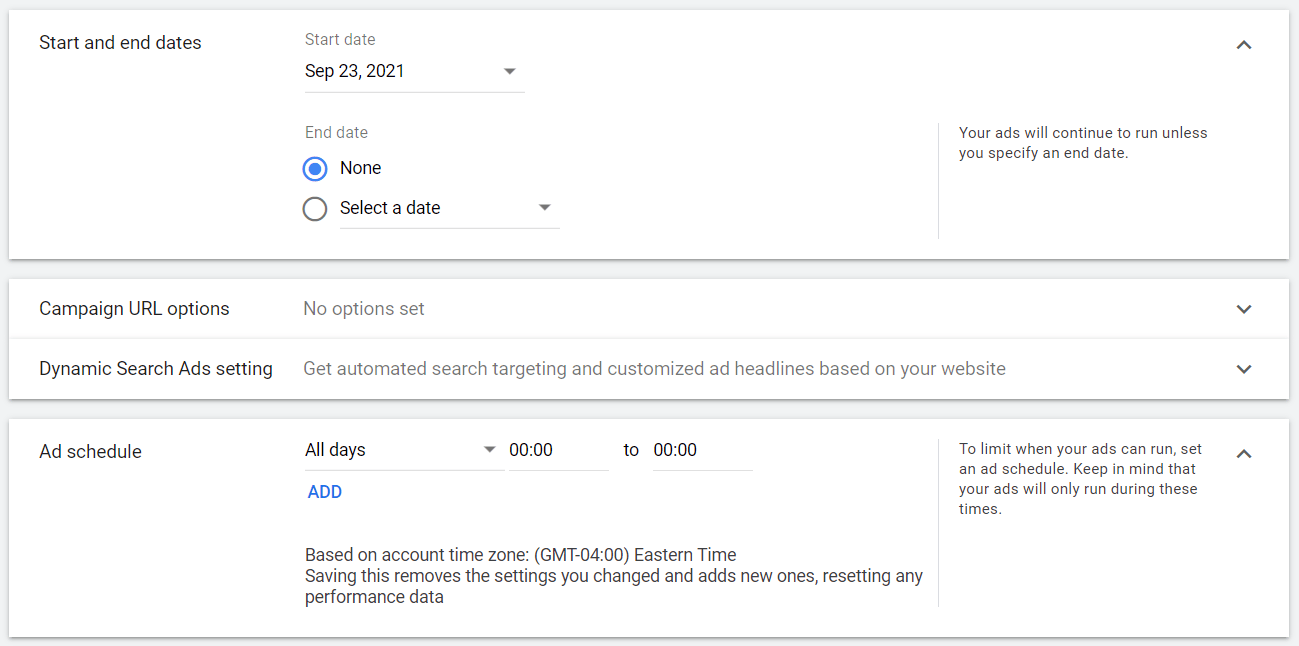Open the Select a date picker dropdown

pos(544,207)
